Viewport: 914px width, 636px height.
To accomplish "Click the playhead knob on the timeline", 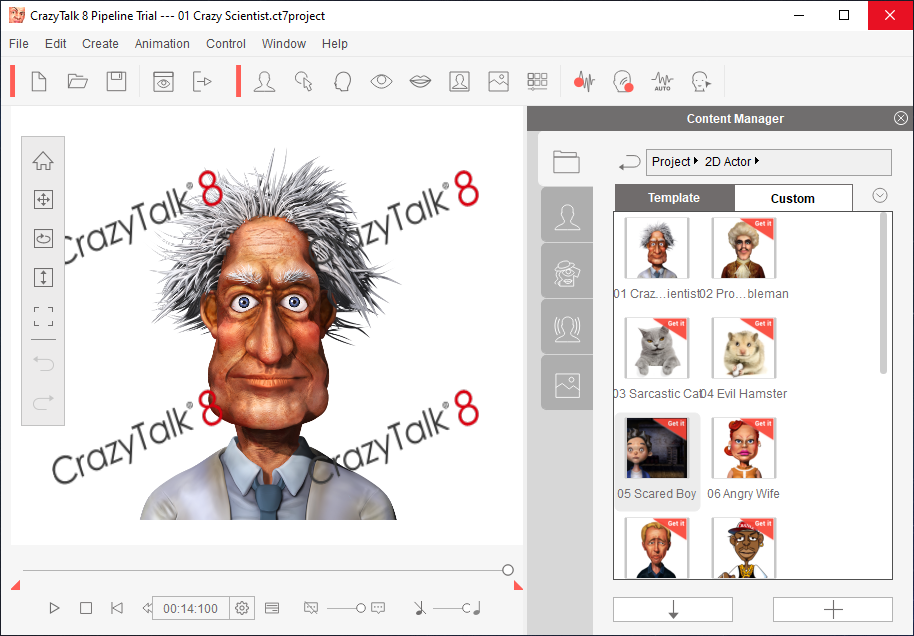I will [x=508, y=570].
